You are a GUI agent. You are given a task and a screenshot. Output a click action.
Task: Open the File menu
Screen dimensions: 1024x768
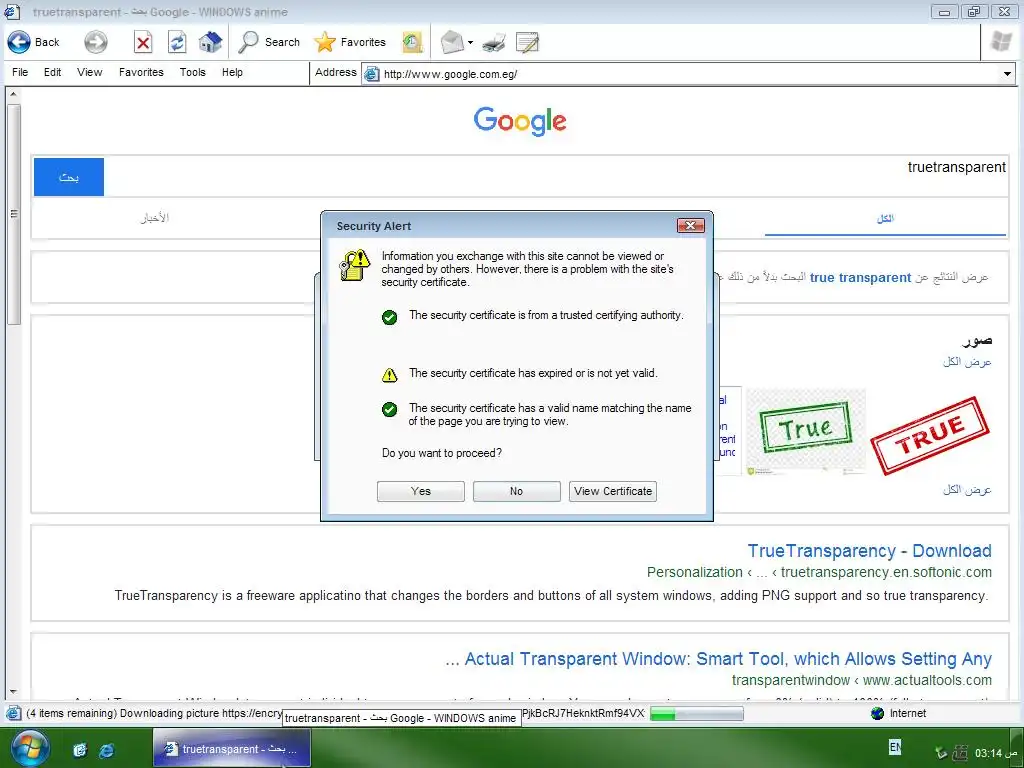[20, 72]
